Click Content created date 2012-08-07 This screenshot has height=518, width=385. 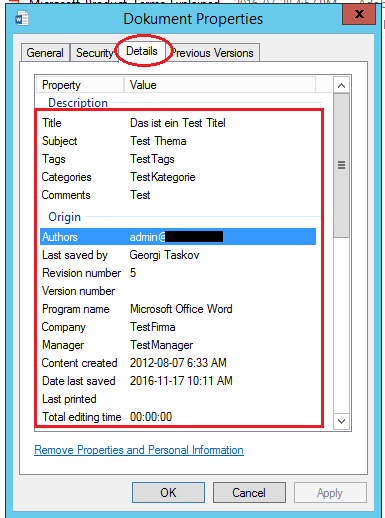point(178,363)
